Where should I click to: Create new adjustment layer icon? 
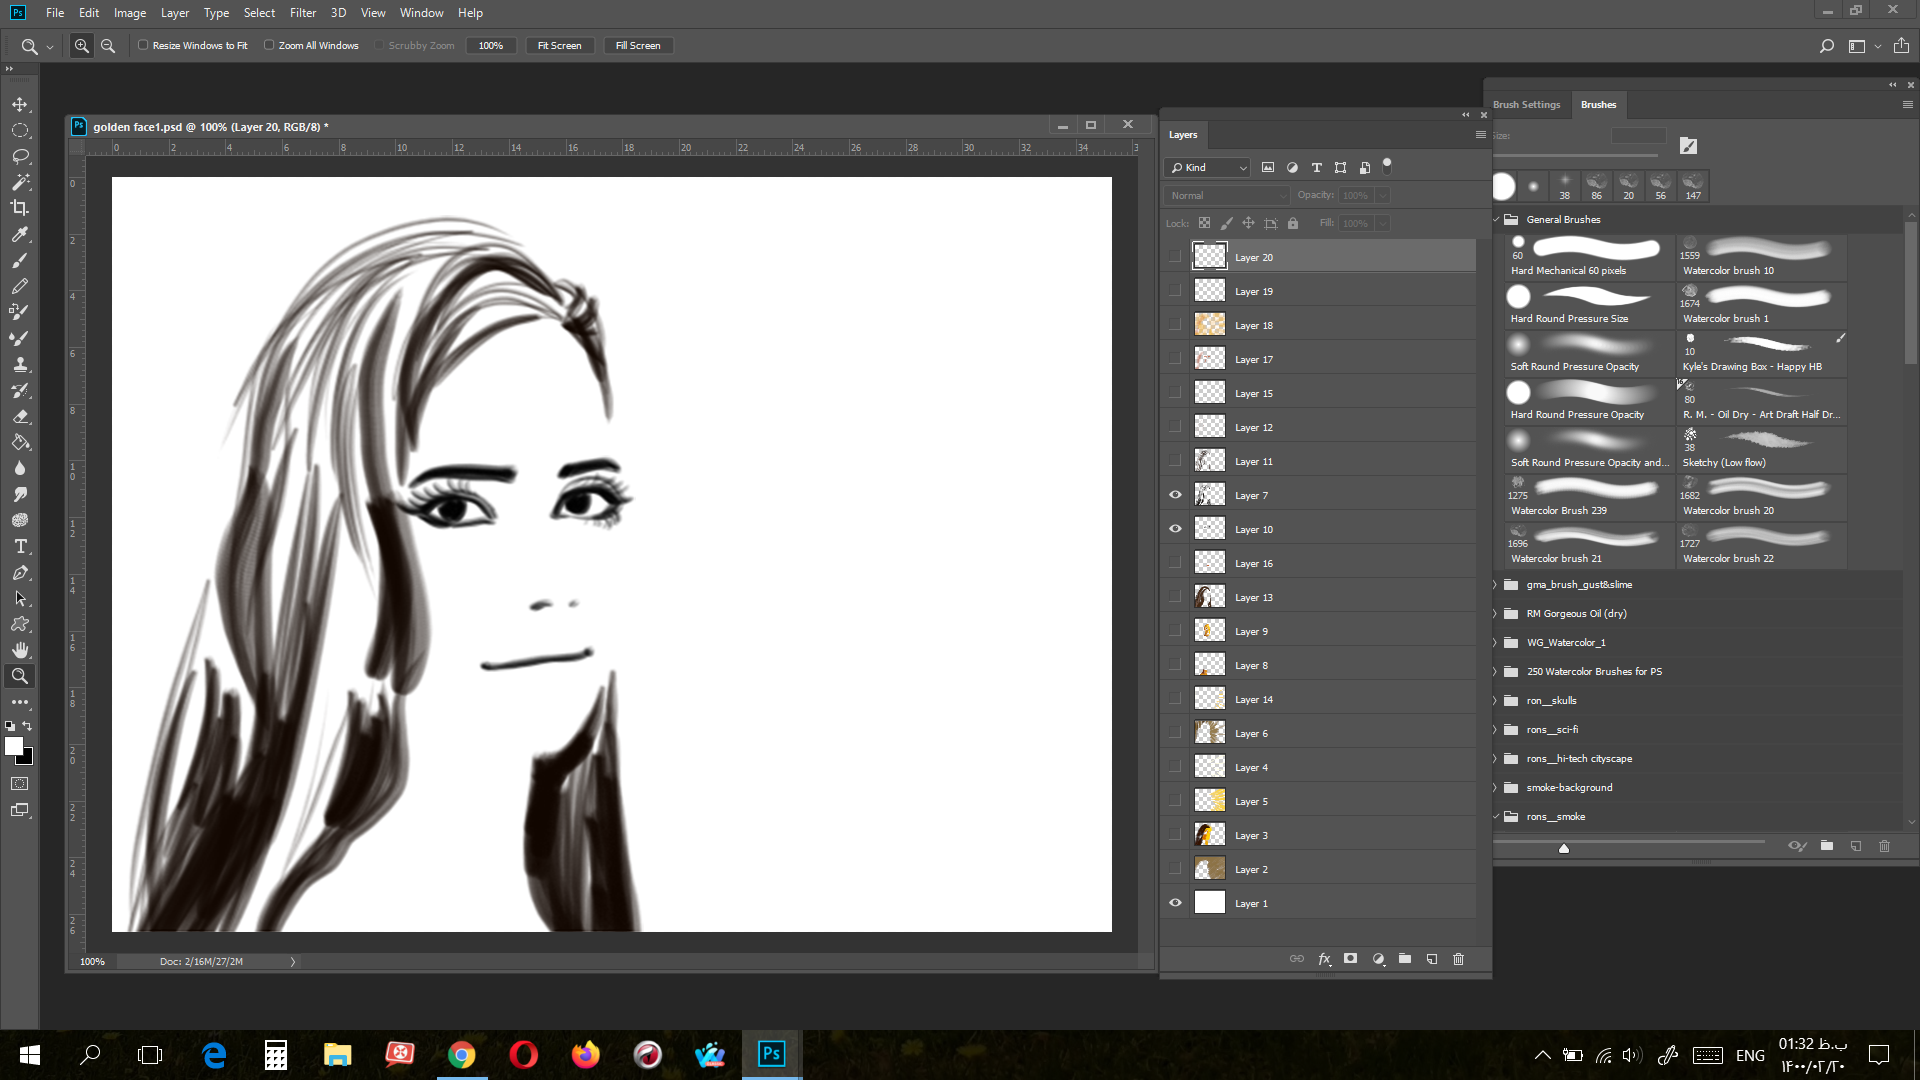(1378, 959)
